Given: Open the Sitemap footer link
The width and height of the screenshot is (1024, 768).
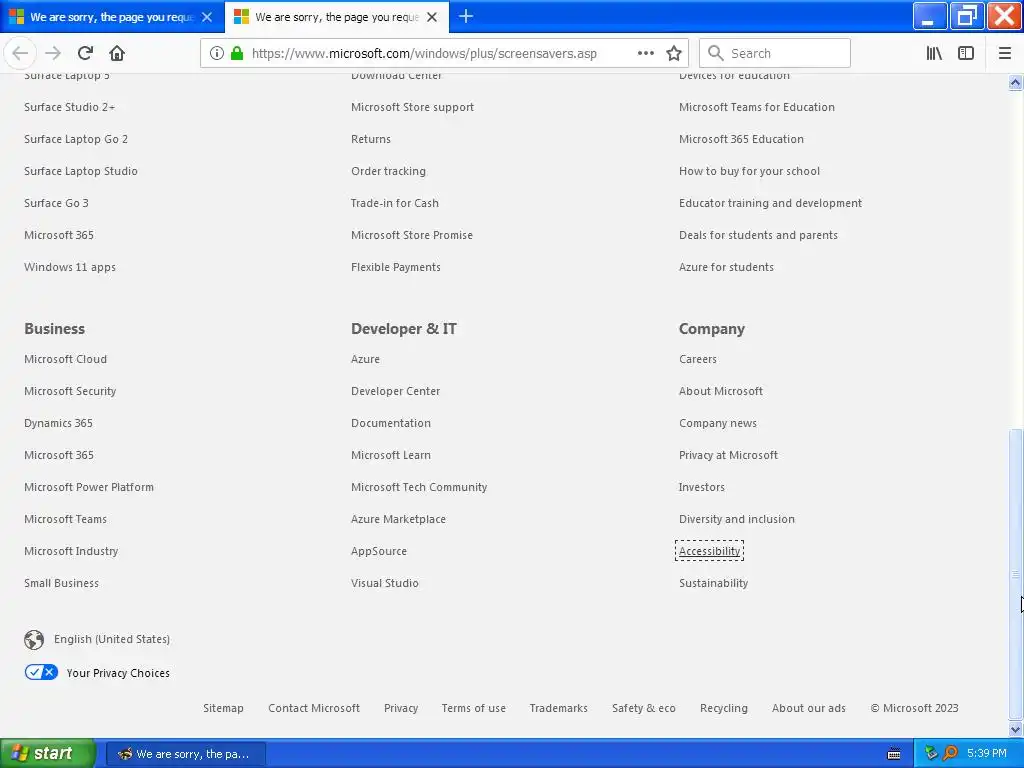Looking at the screenshot, I should pyautogui.click(x=223, y=708).
